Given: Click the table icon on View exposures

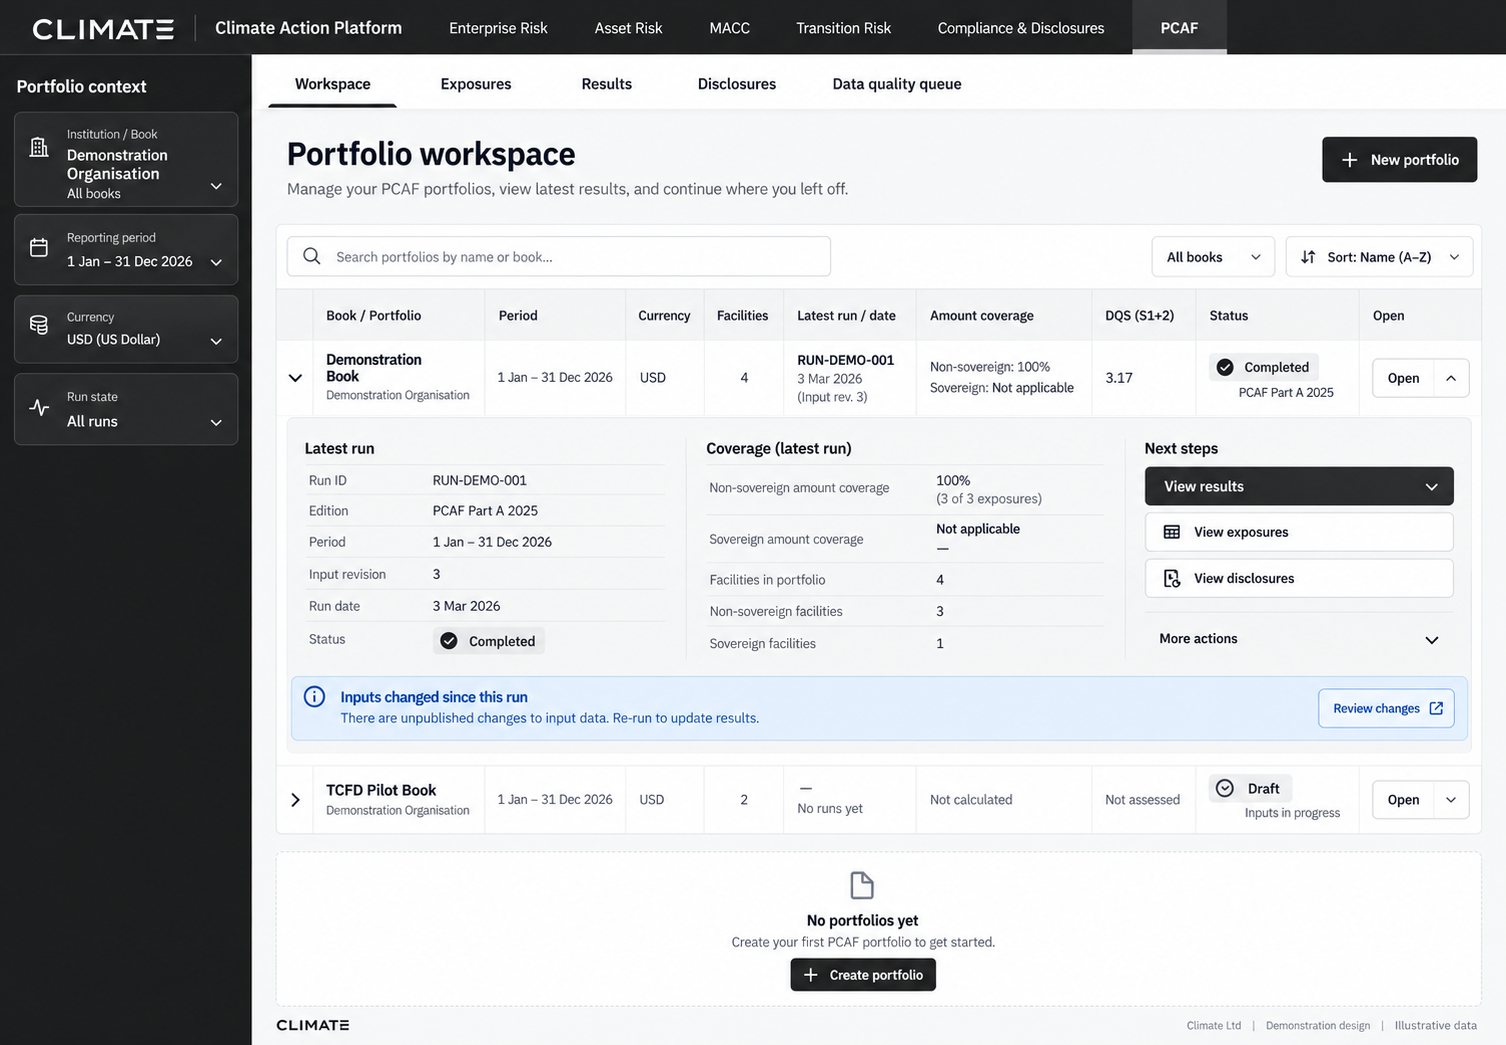Looking at the screenshot, I should [x=1172, y=532].
